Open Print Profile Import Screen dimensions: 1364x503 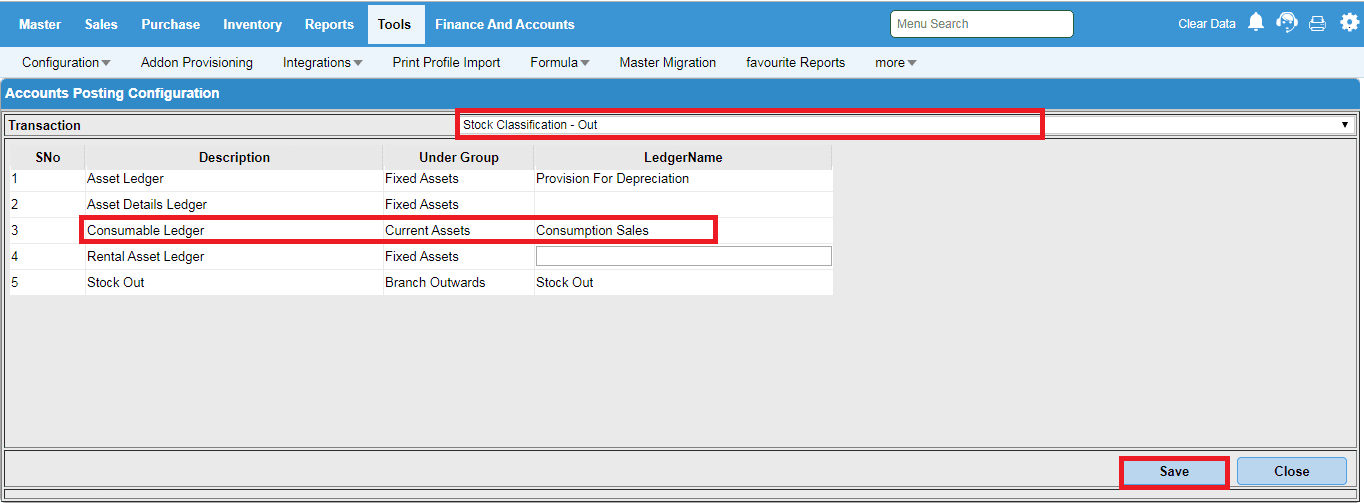tap(447, 62)
